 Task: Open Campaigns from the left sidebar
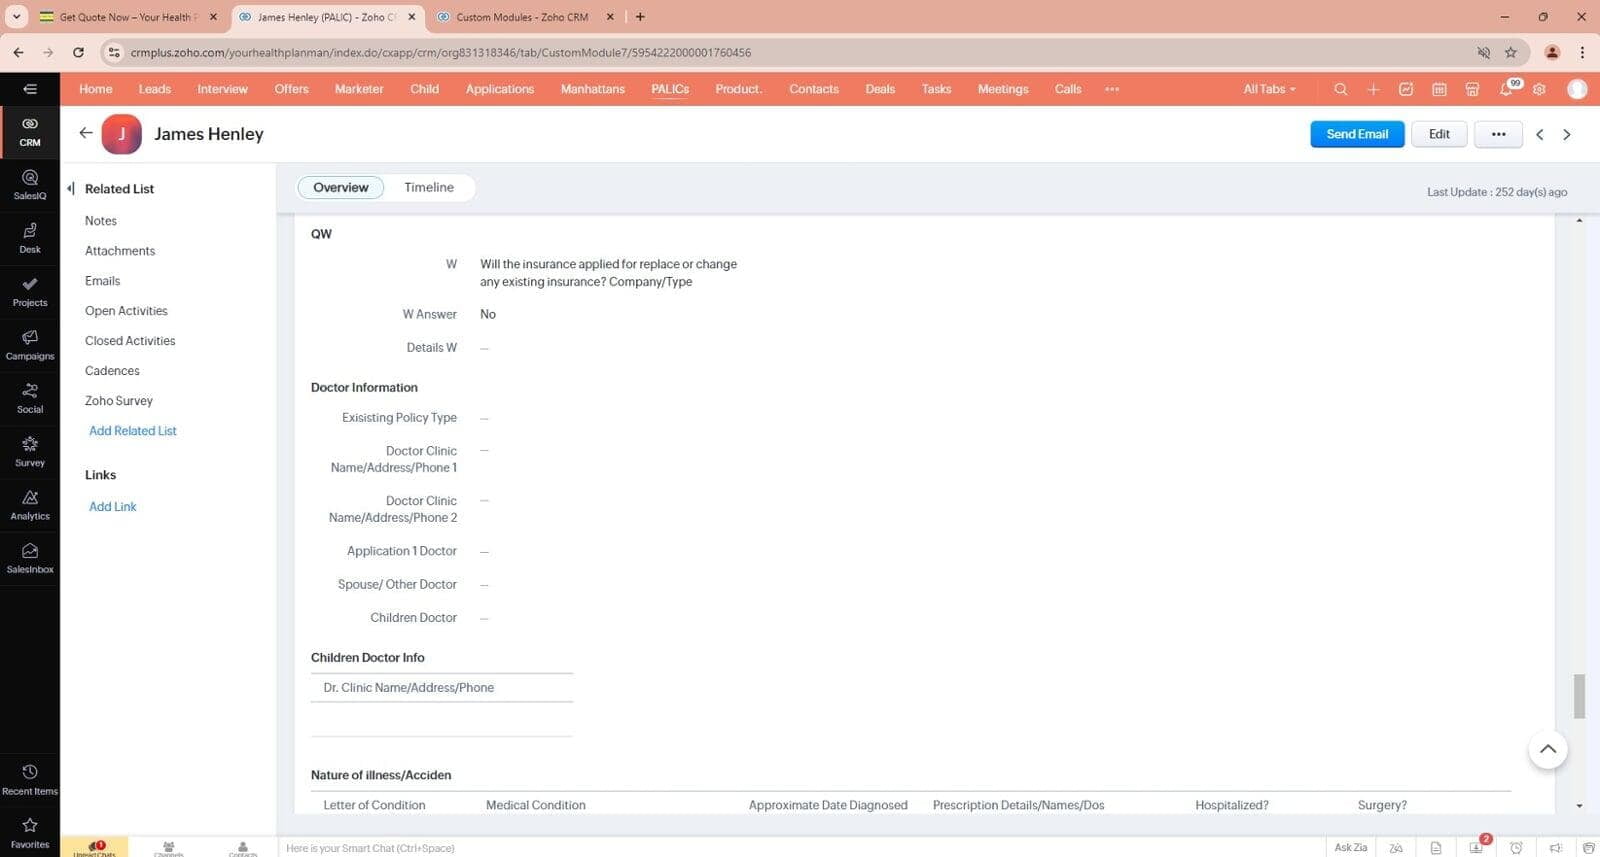pyautogui.click(x=30, y=344)
